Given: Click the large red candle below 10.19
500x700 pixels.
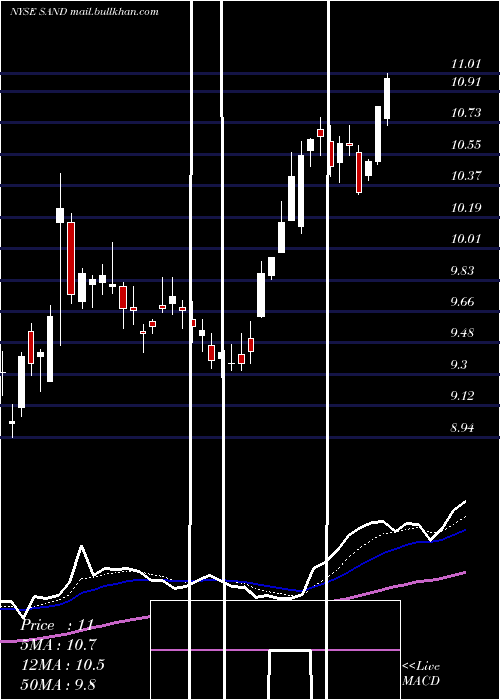Looking at the screenshot, I should pyautogui.click(x=71, y=258).
